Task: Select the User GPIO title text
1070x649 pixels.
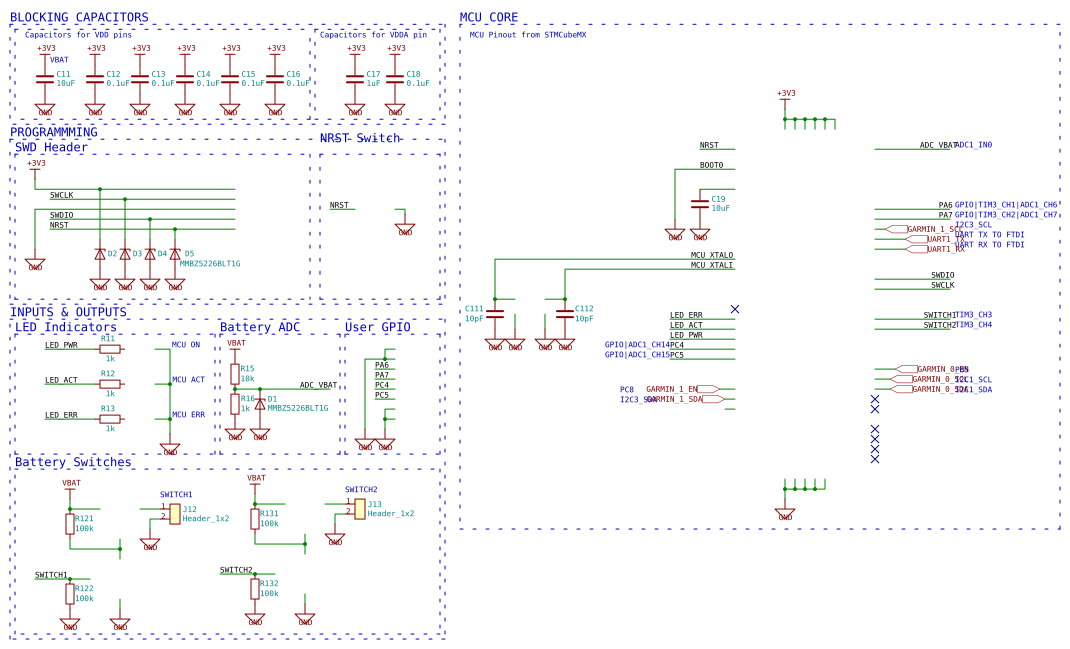Action: pos(377,328)
